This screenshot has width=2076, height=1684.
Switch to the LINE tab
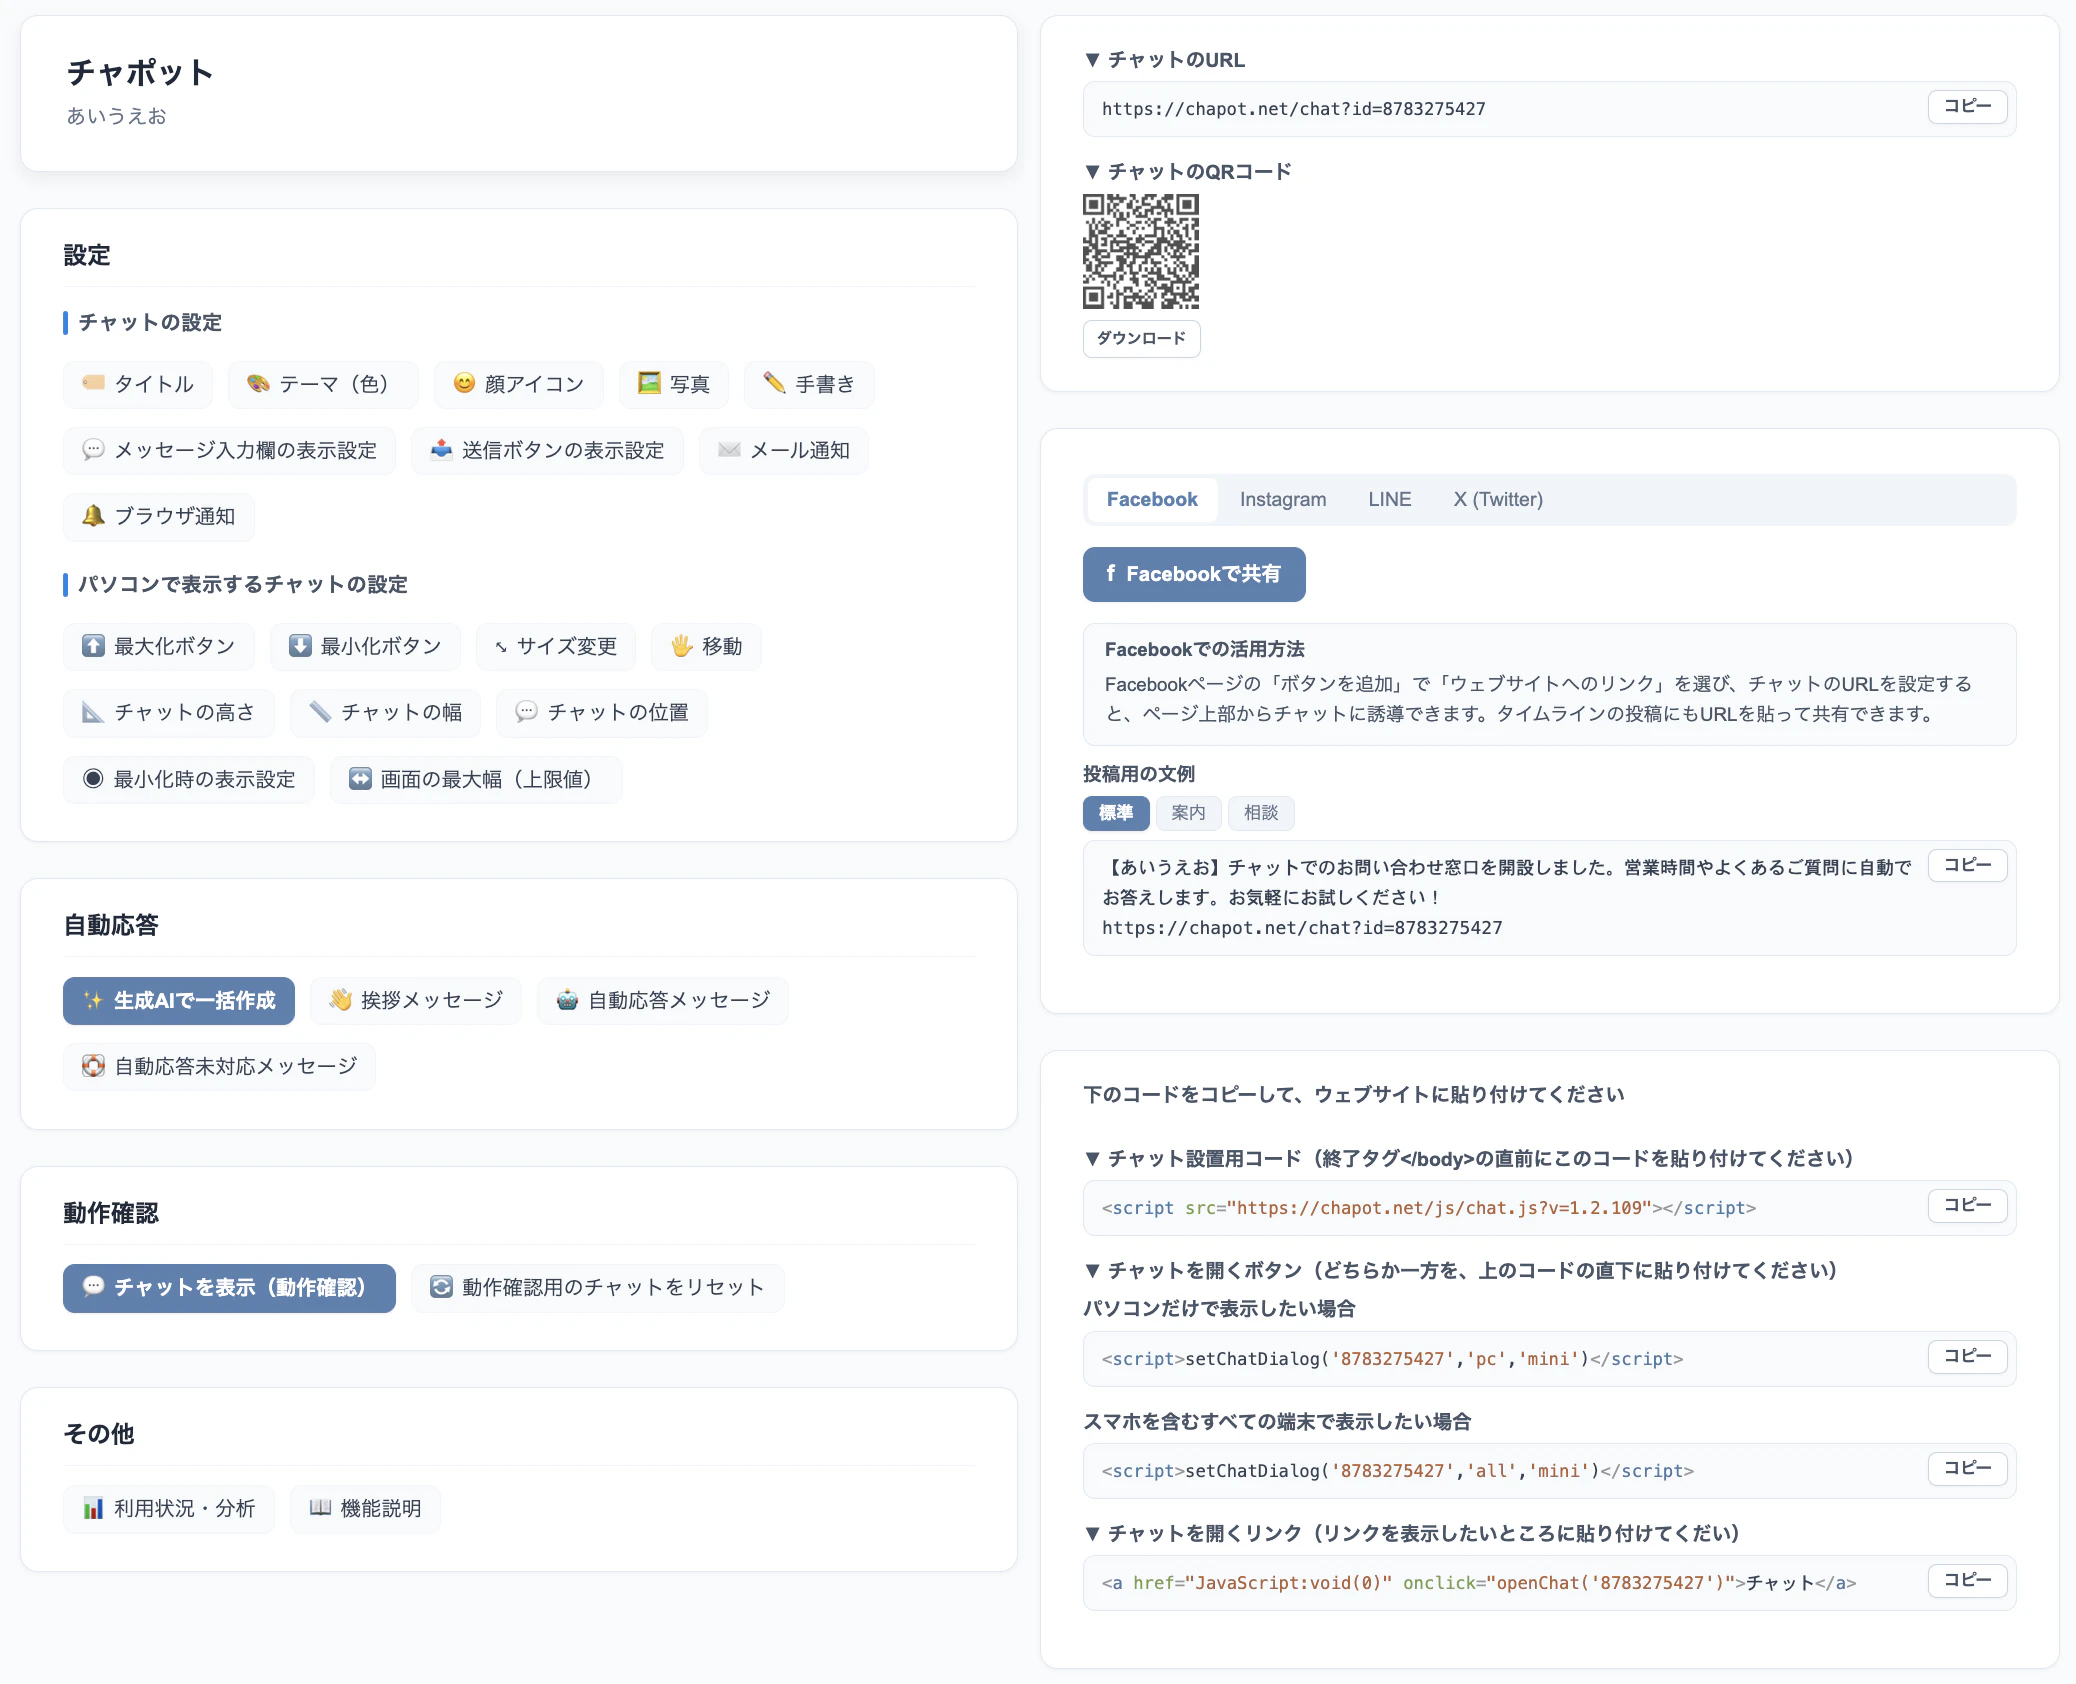(1389, 500)
